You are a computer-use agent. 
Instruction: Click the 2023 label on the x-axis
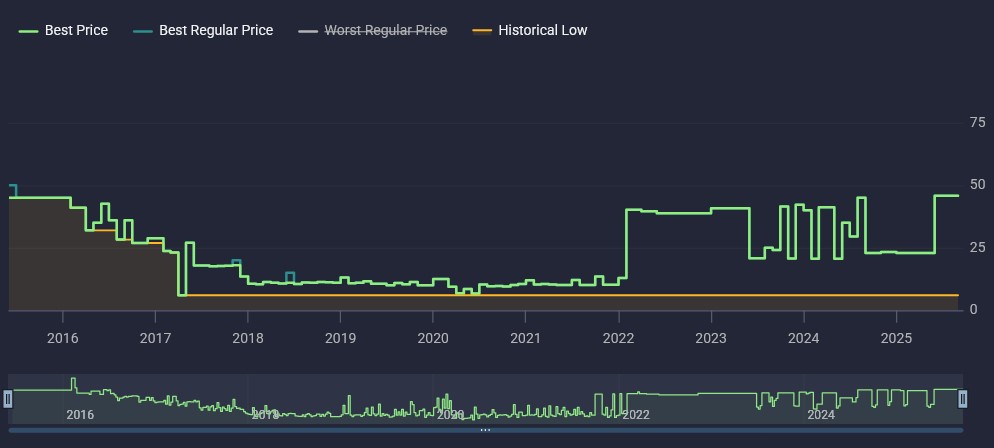coord(711,338)
